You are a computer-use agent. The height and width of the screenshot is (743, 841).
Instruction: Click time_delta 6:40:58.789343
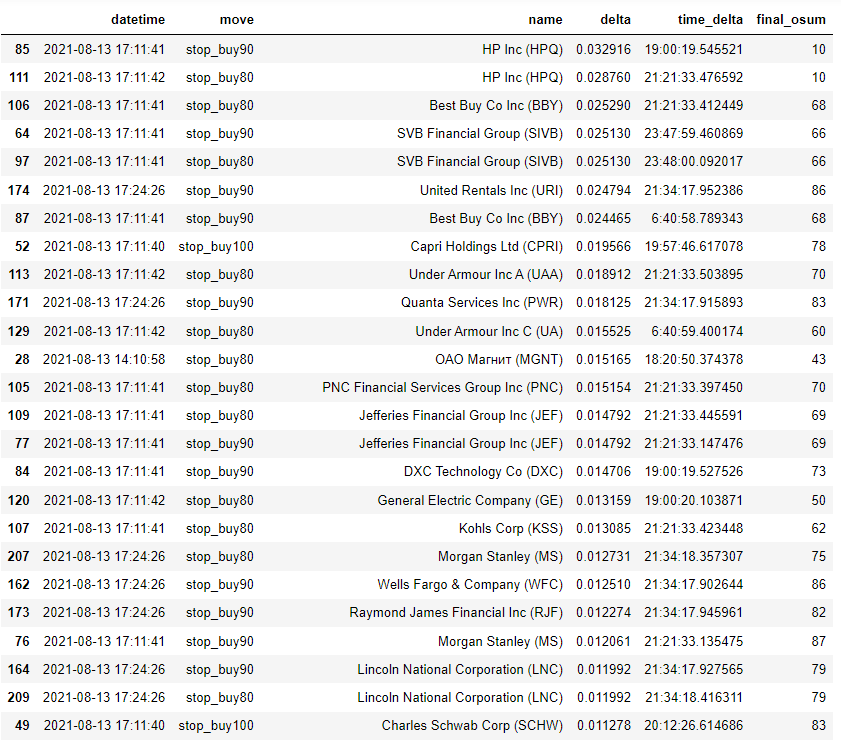coord(697,218)
